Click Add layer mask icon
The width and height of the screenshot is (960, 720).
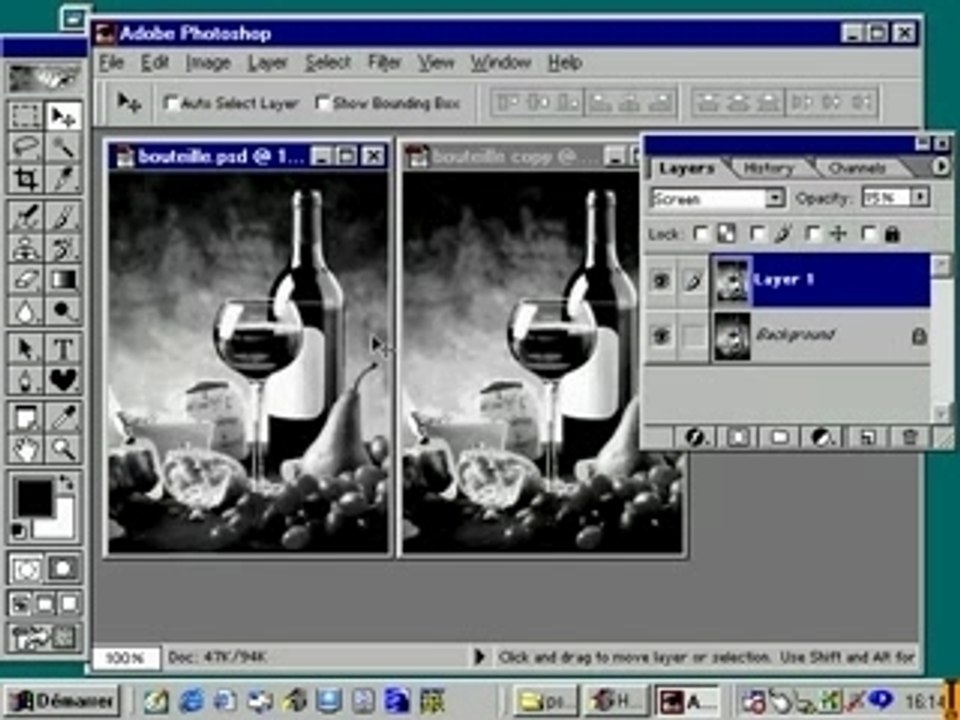(739, 437)
